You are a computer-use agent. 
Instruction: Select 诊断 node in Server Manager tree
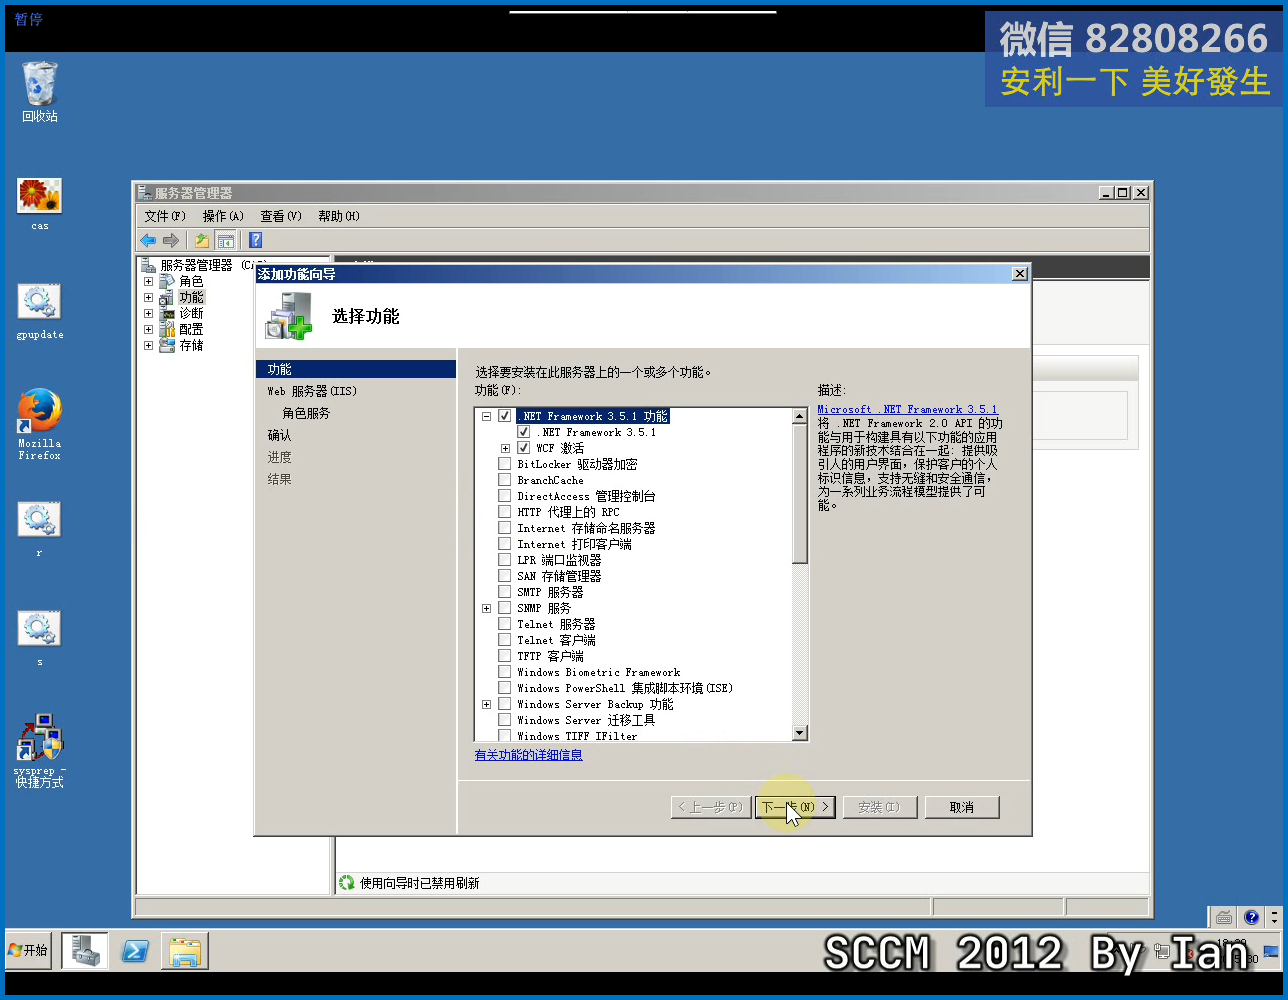[x=191, y=313]
